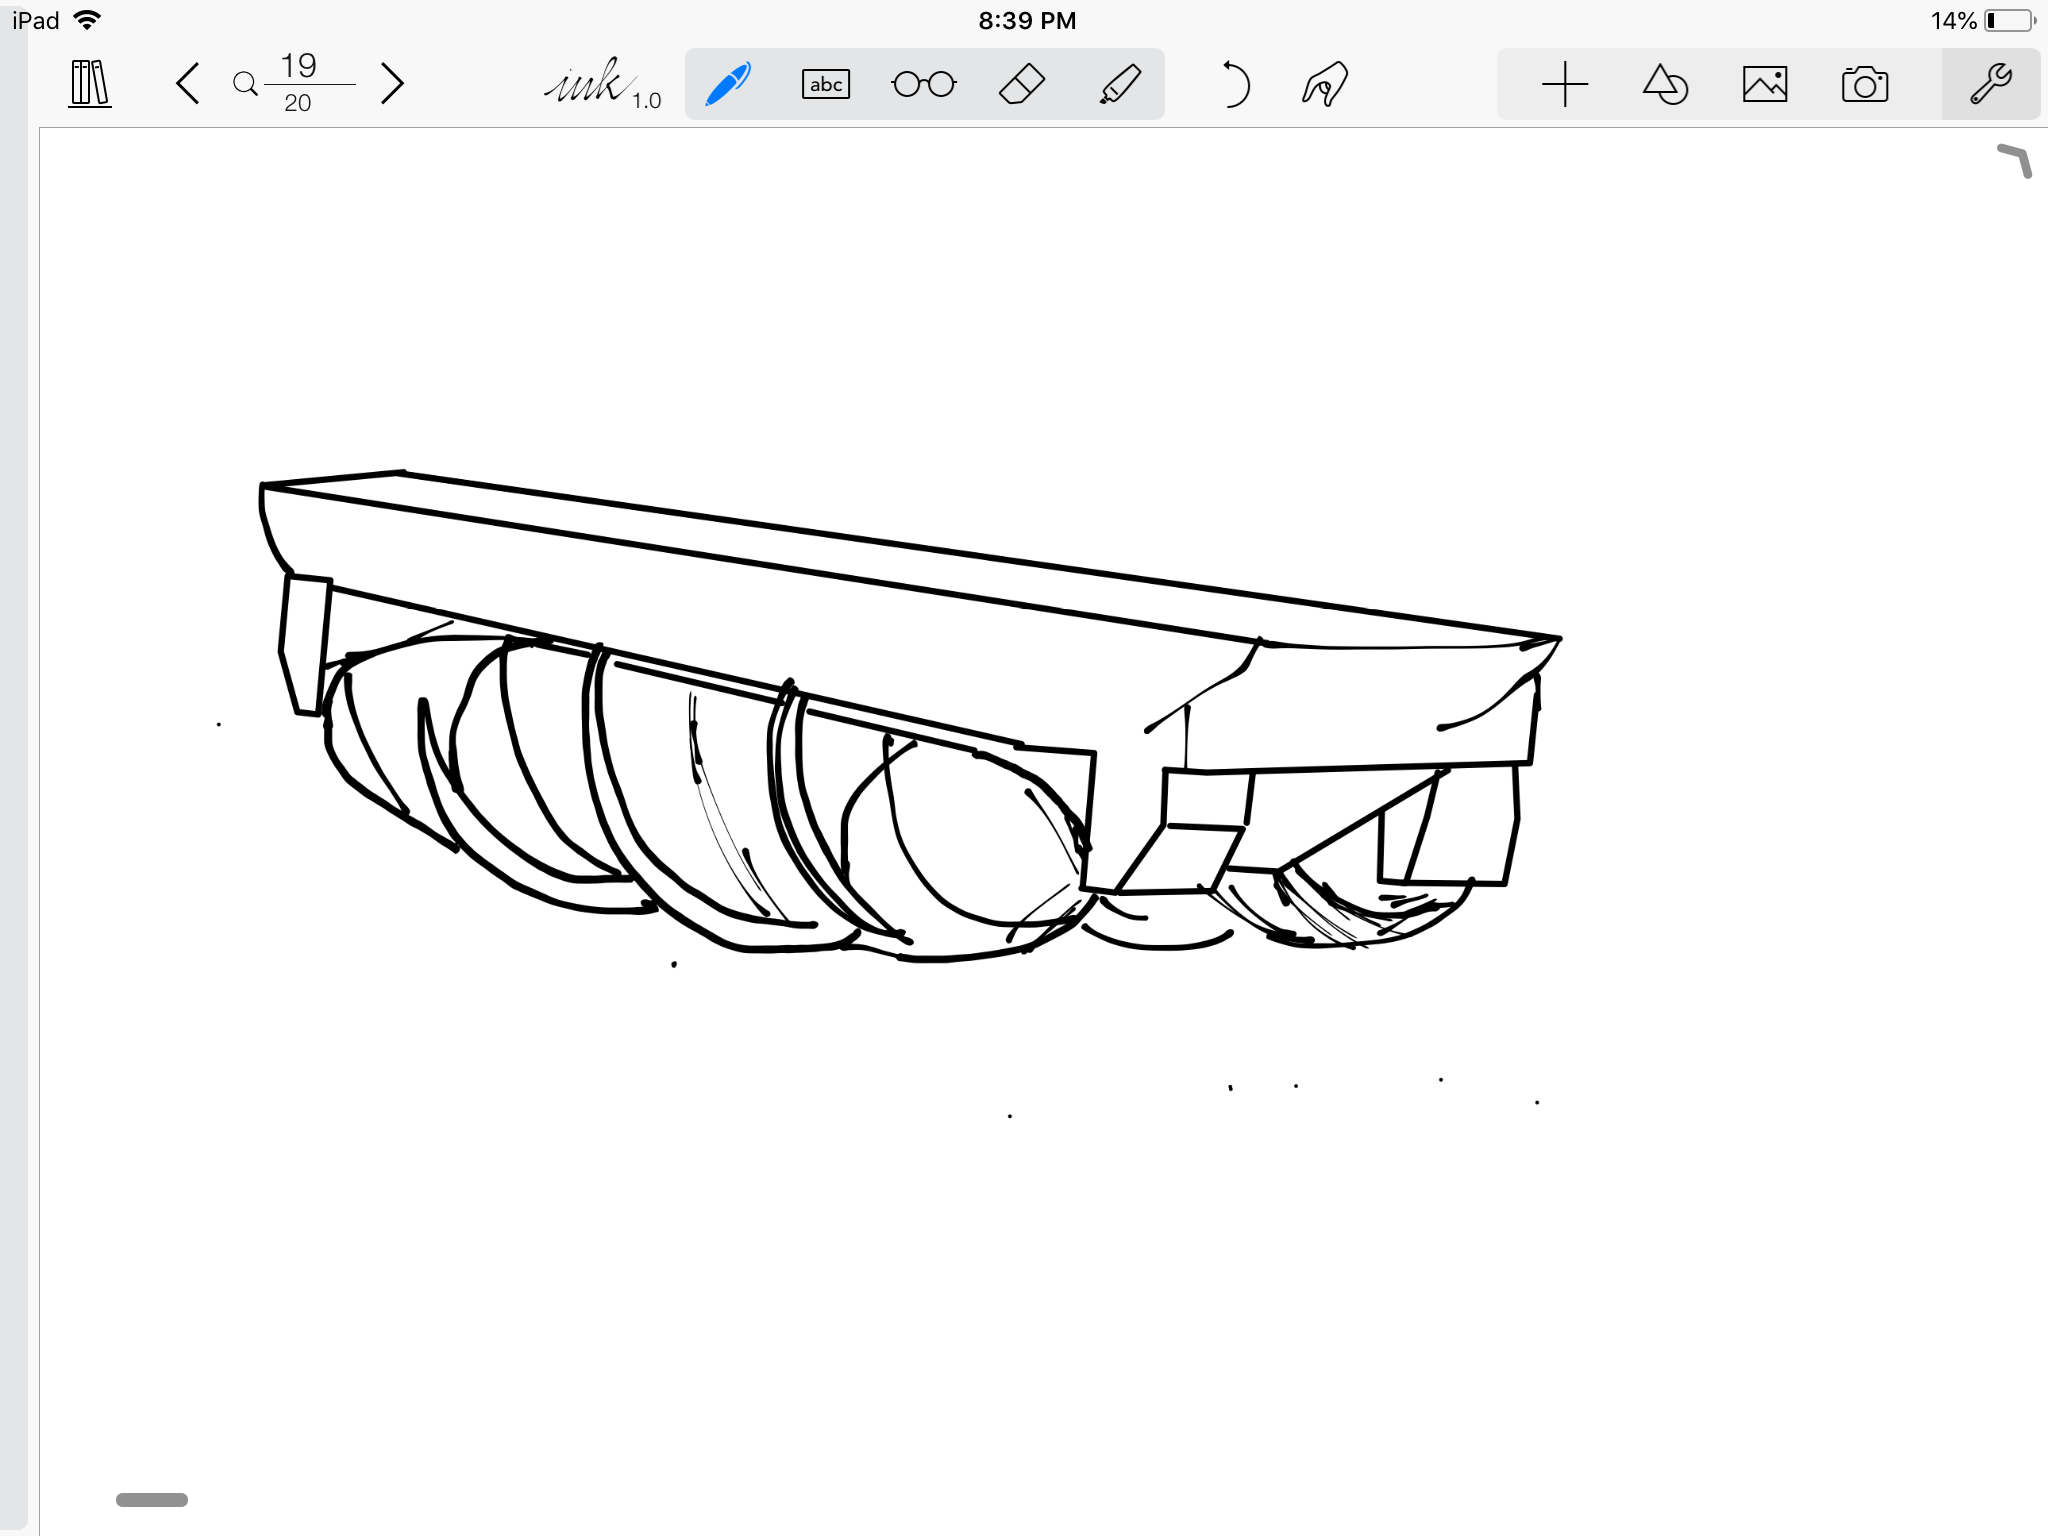Screen dimensions: 2048x1536
Task: Tap the 8:39 PM clock
Action: (x=1027, y=20)
